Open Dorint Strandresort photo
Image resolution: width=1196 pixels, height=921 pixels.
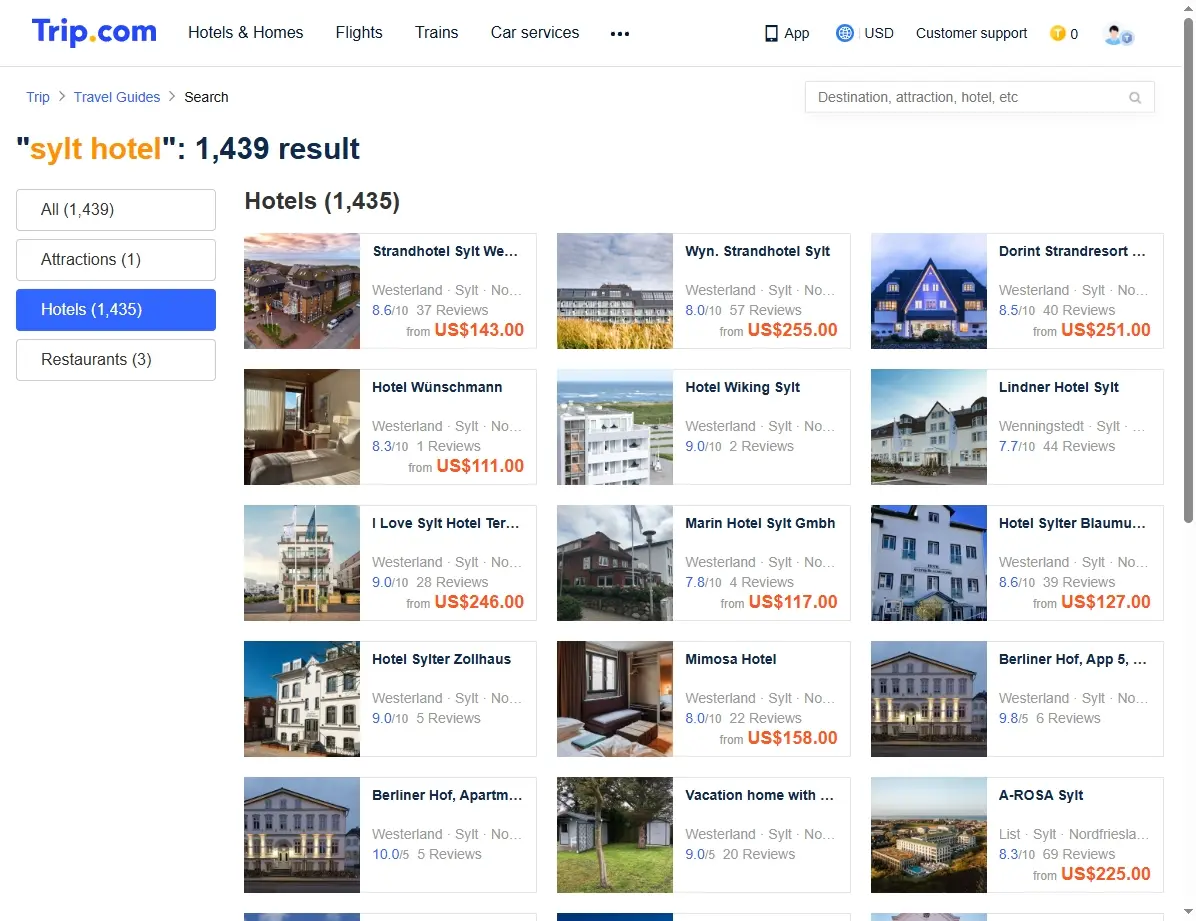point(929,291)
